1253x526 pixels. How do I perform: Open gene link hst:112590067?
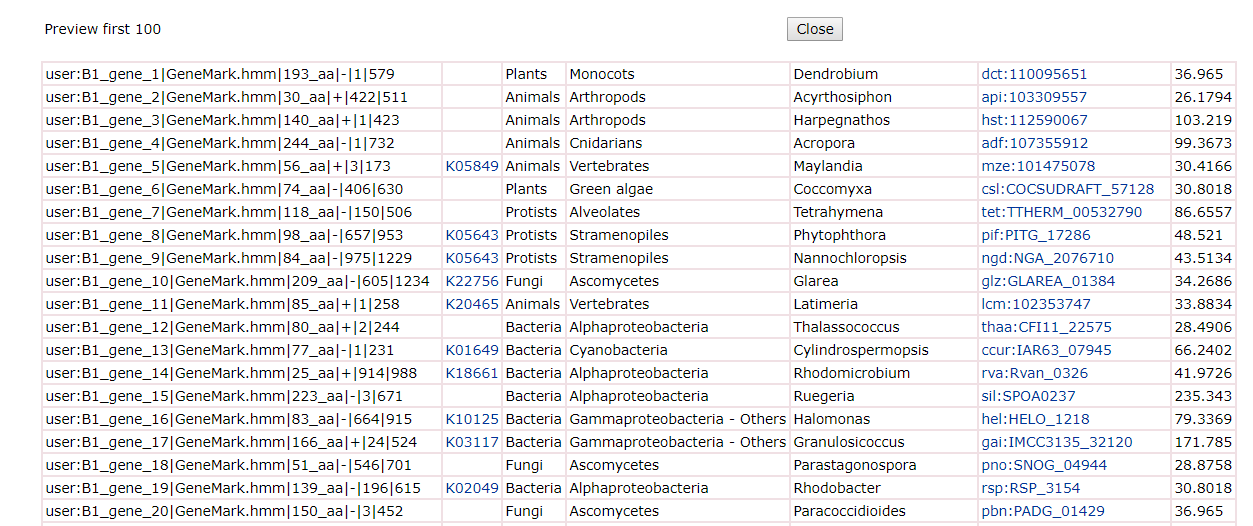pyautogui.click(x=1034, y=120)
